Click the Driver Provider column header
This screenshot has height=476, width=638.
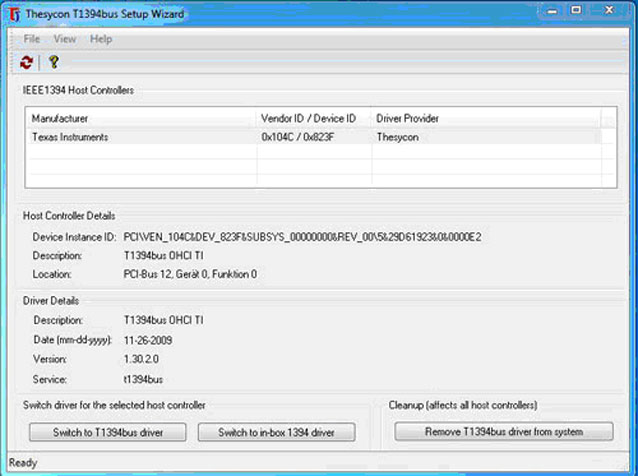(485, 119)
